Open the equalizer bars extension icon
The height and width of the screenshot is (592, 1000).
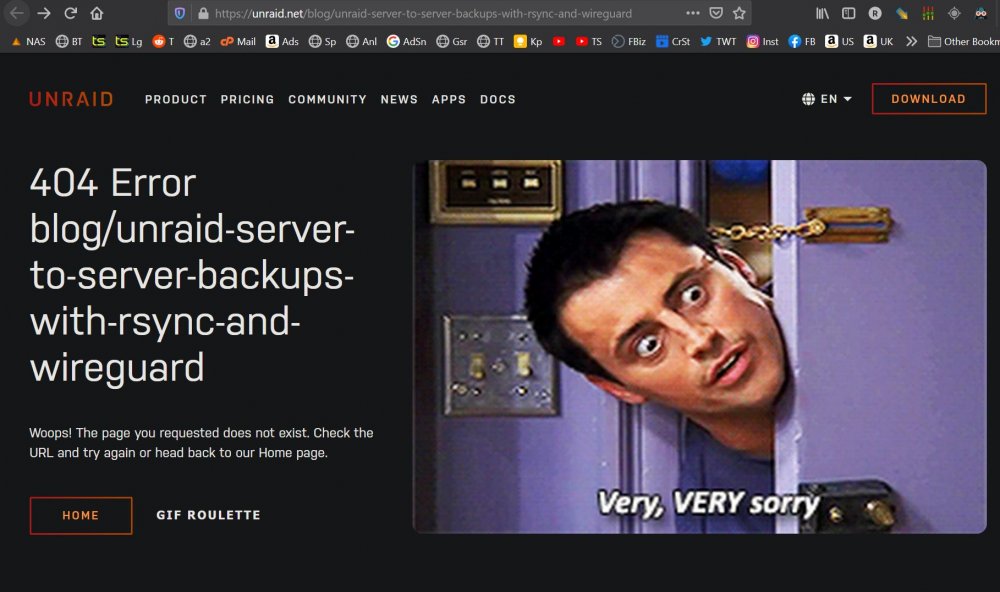pos(928,13)
